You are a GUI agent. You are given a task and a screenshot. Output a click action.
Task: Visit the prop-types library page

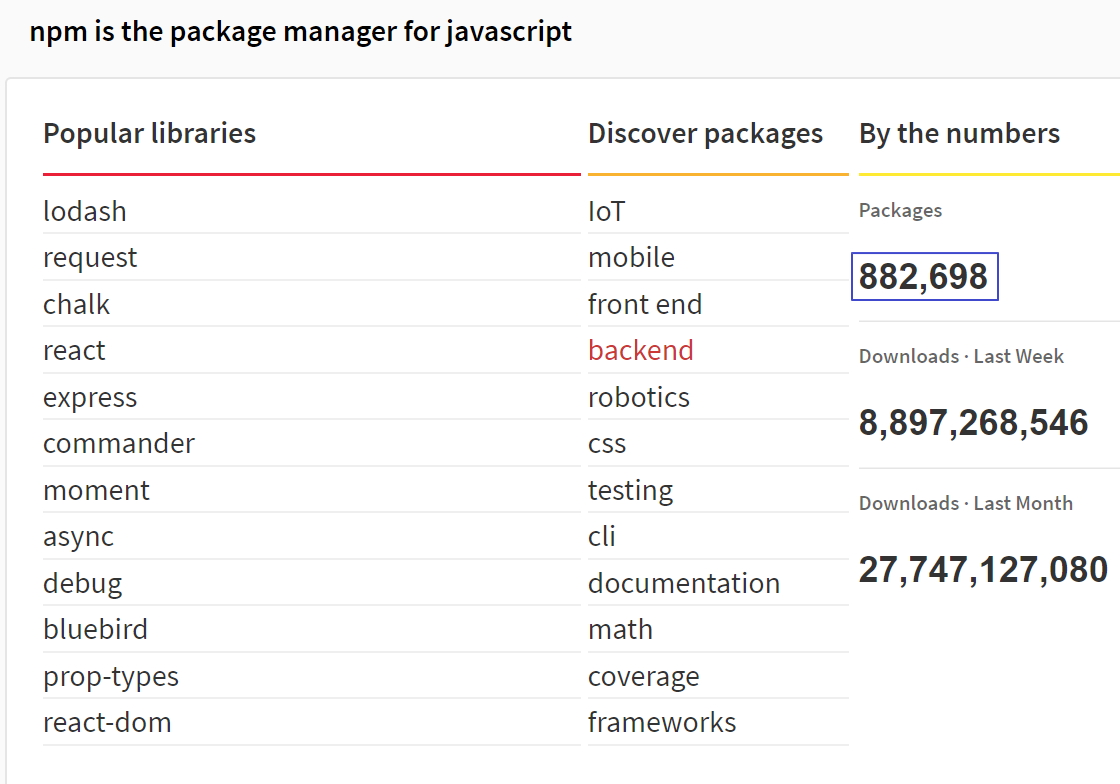click(x=111, y=677)
